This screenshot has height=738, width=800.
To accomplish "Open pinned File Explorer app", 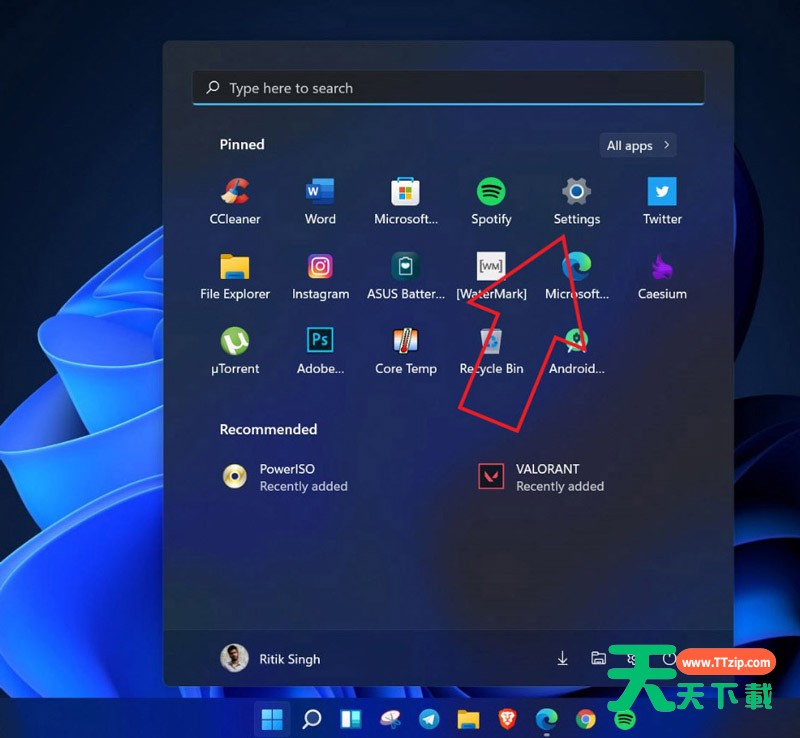I will pyautogui.click(x=235, y=275).
